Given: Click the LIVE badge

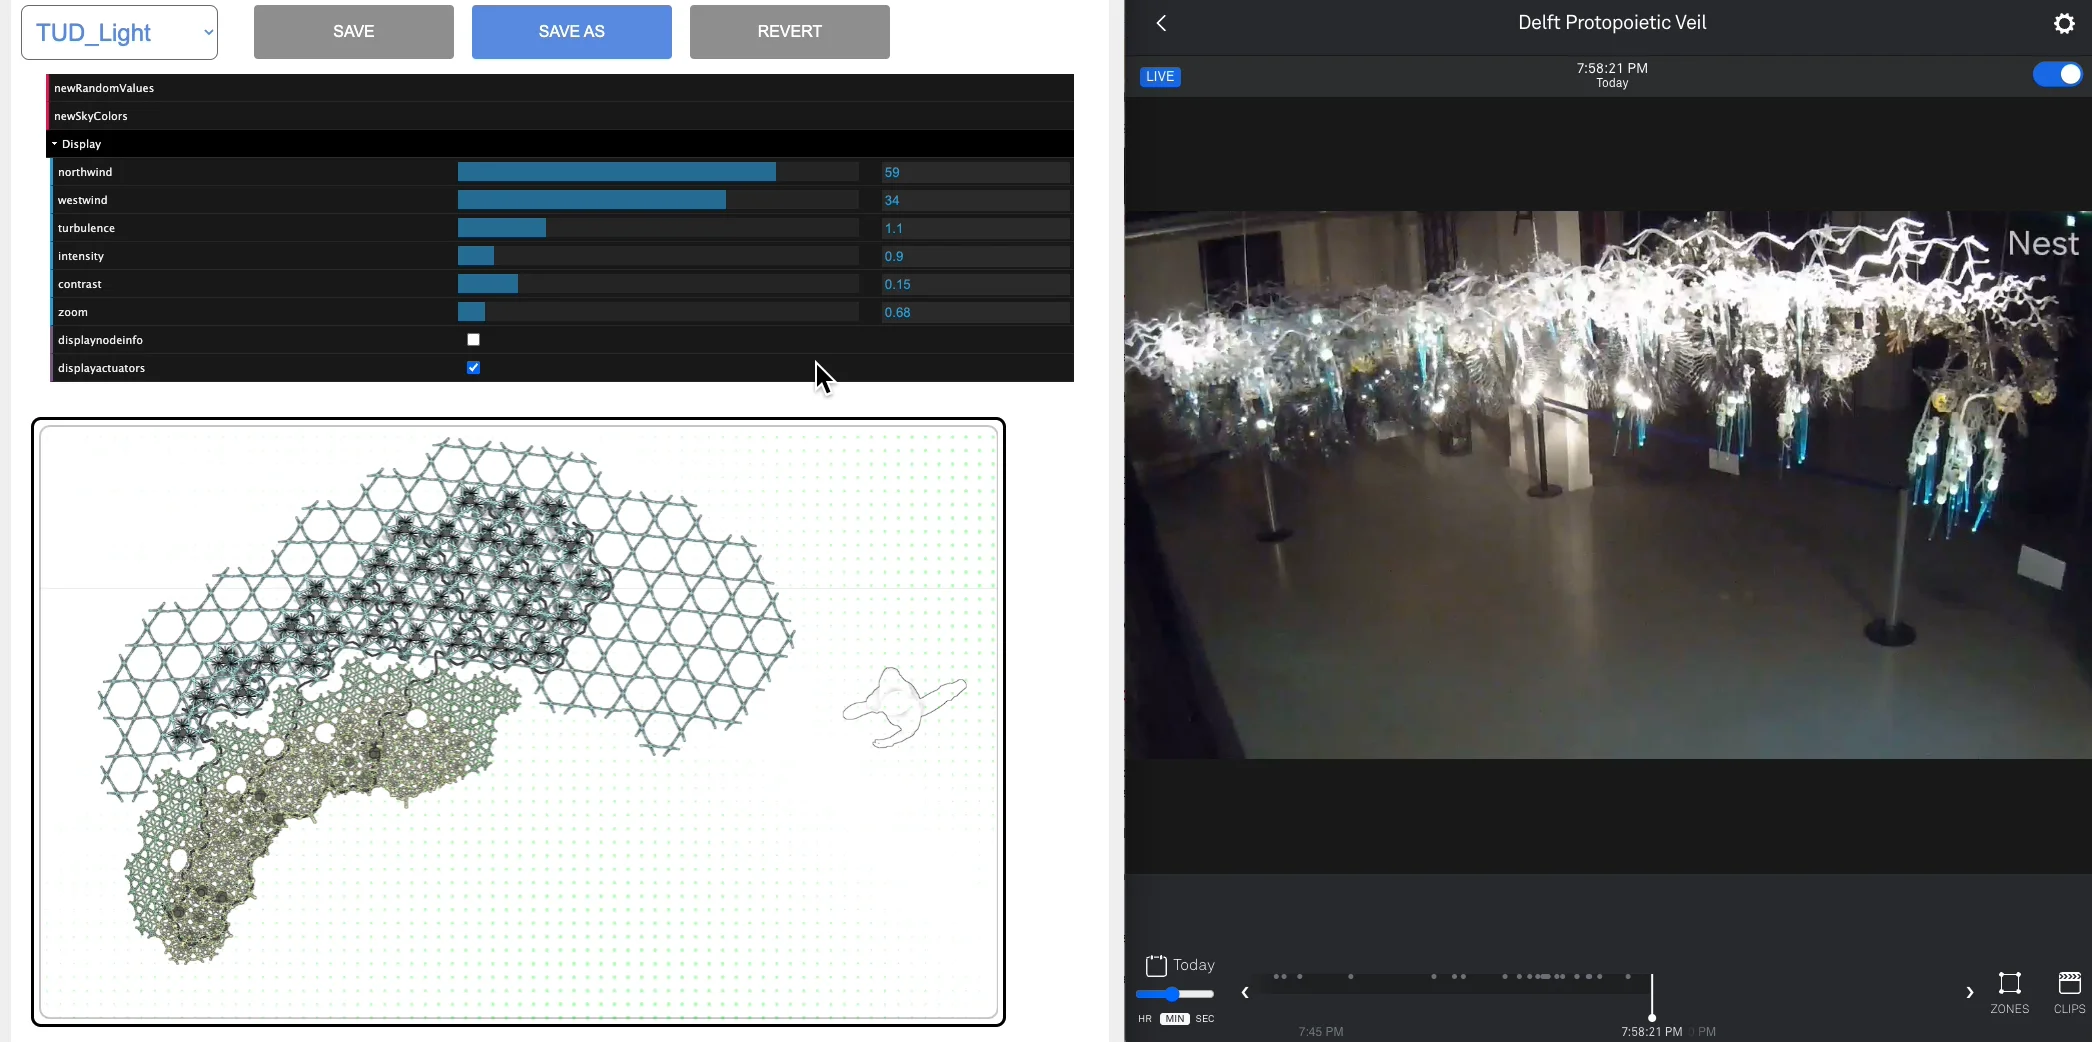Looking at the screenshot, I should click(x=1160, y=77).
